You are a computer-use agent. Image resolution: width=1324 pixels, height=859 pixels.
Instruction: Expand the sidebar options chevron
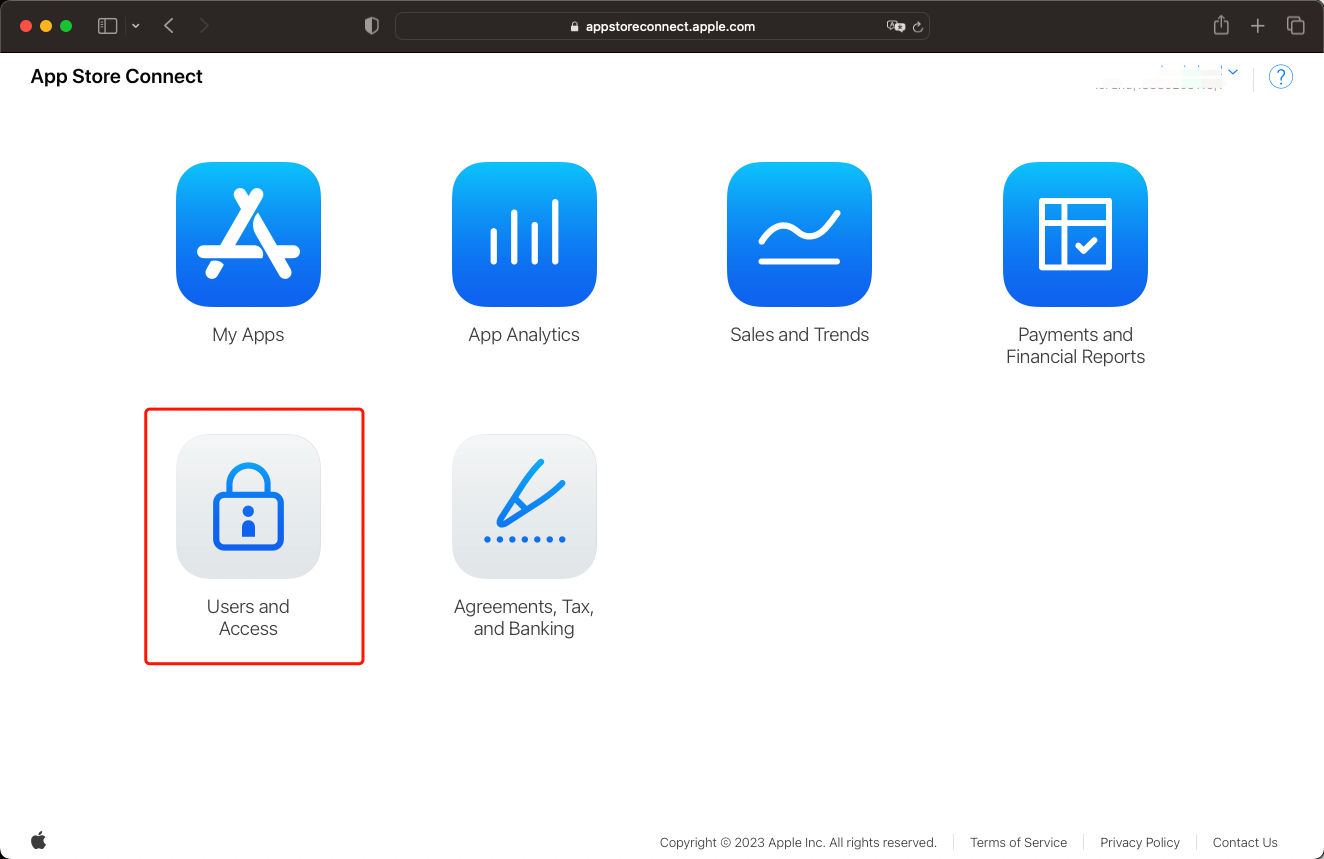(x=136, y=26)
